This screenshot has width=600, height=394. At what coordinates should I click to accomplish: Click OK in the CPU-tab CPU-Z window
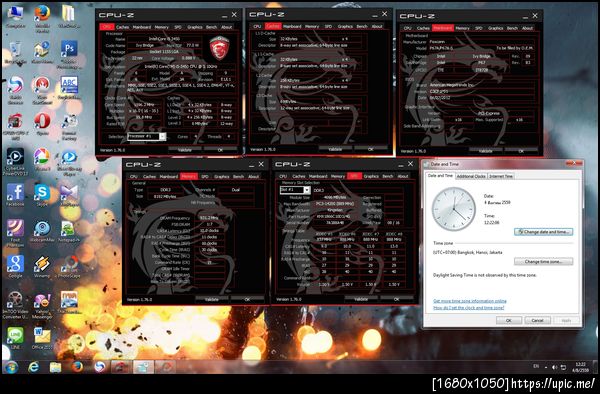coord(220,150)
